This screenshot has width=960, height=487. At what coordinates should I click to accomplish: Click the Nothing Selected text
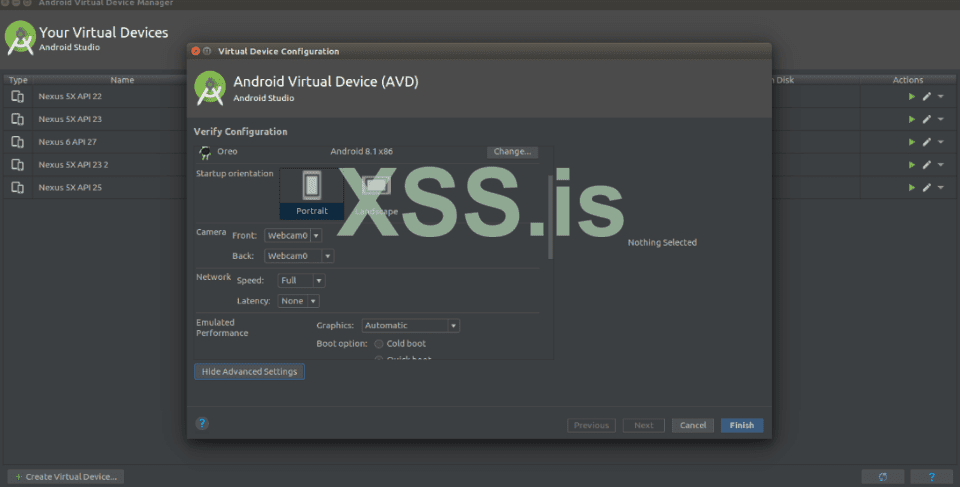pos(662,243)
